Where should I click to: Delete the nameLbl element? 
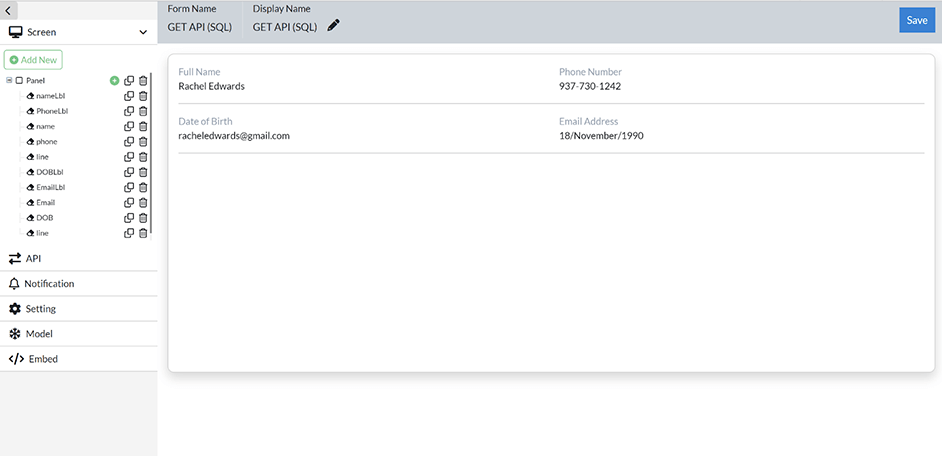click(x=143, y=96)
